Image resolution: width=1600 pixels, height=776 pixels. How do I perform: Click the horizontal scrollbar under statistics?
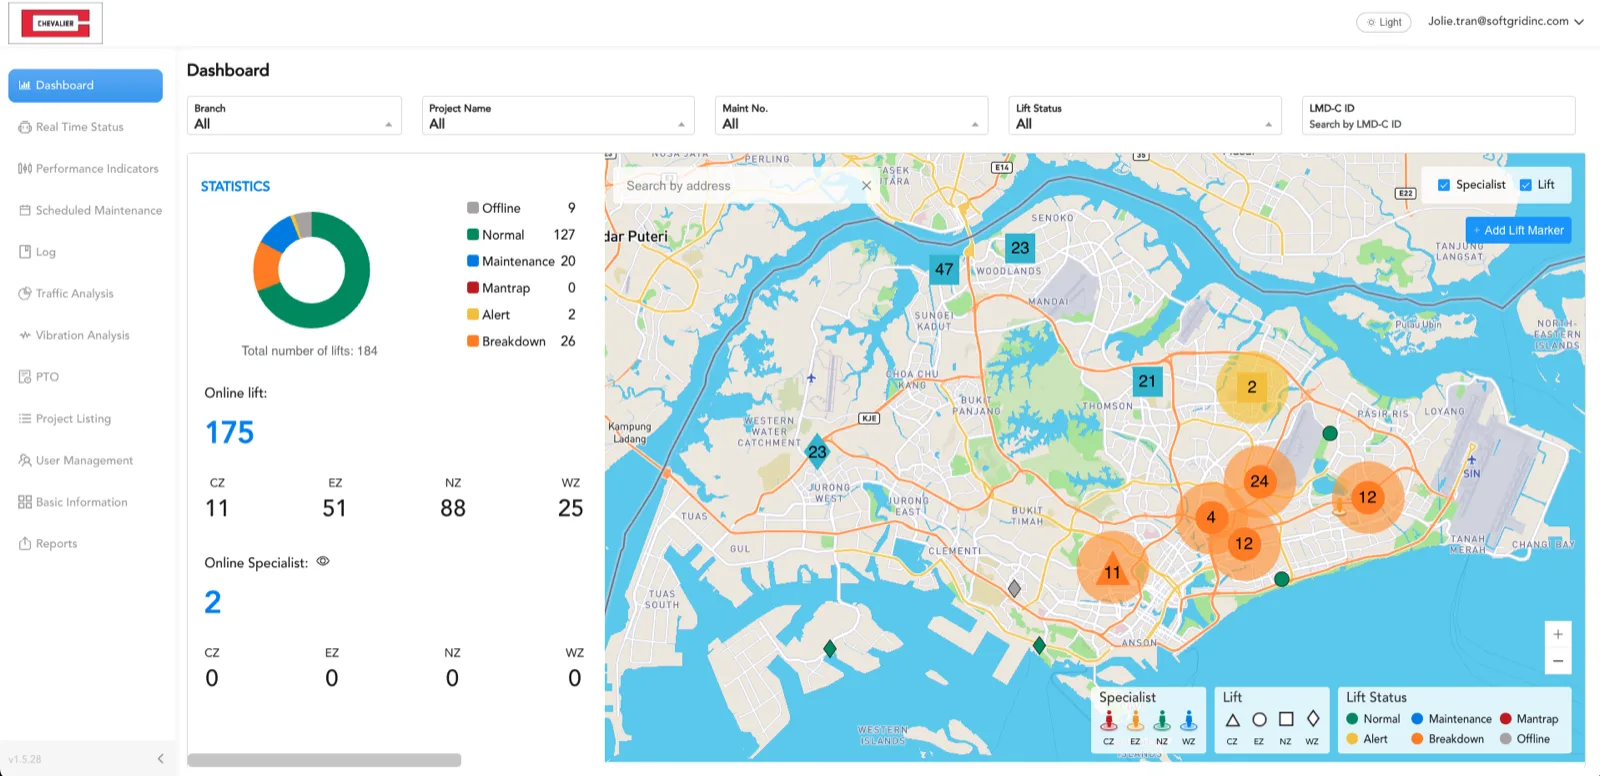click(x=324, y=760)
